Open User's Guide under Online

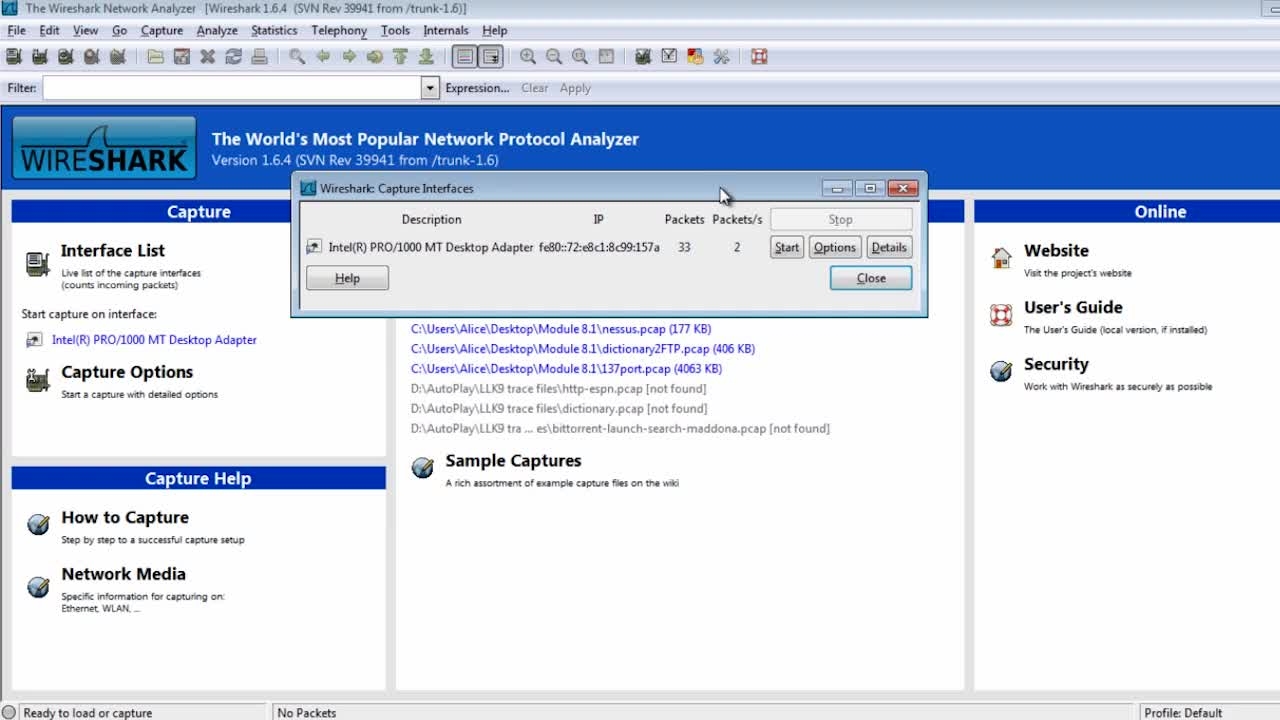[1073, 308]
